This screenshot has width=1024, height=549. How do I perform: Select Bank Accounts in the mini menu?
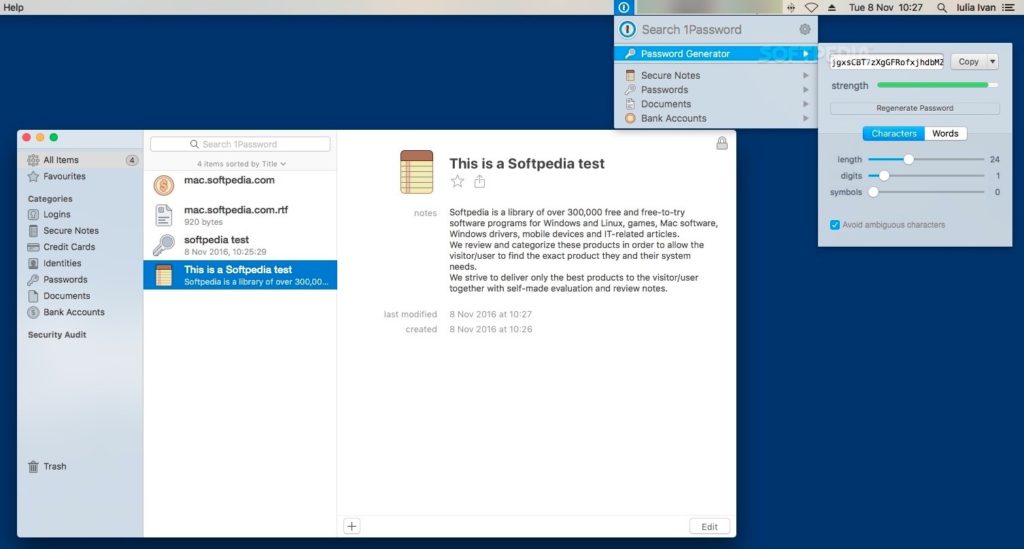[716, 118]
